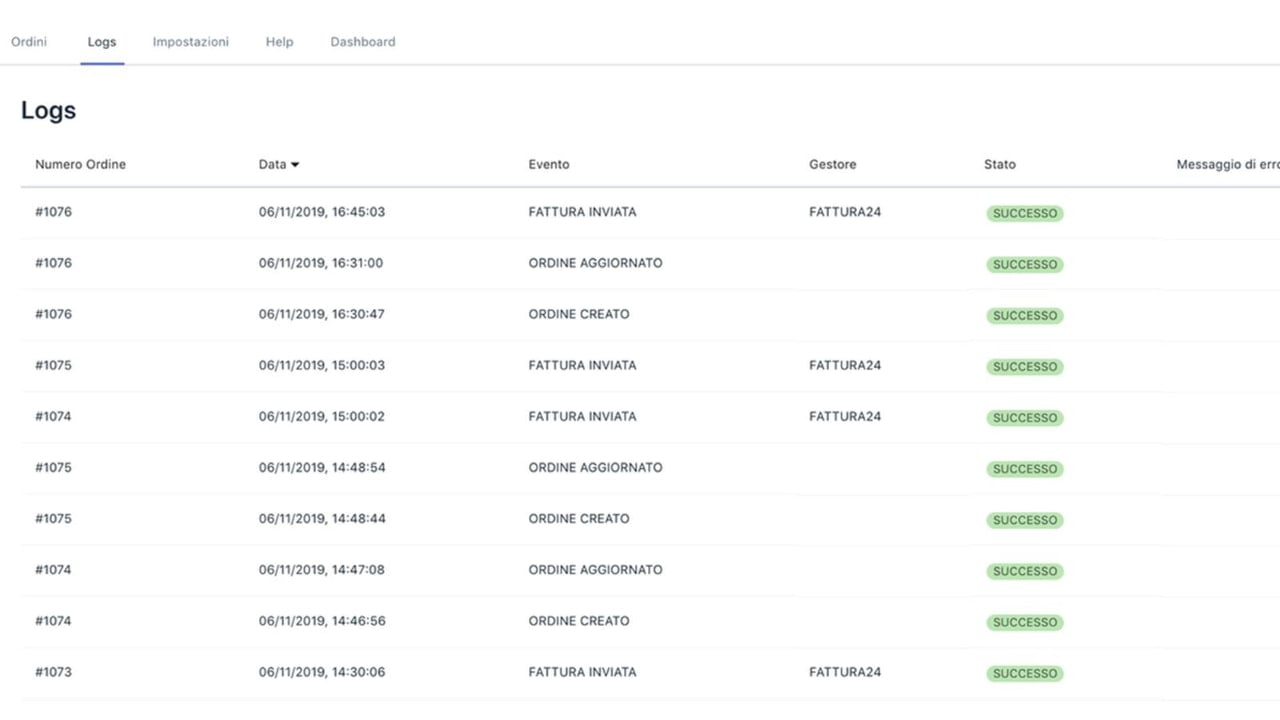Click FATTURA INVIATA event at 15:00:02
This screenshot has width=1280, height=720.
pos(583,416)
